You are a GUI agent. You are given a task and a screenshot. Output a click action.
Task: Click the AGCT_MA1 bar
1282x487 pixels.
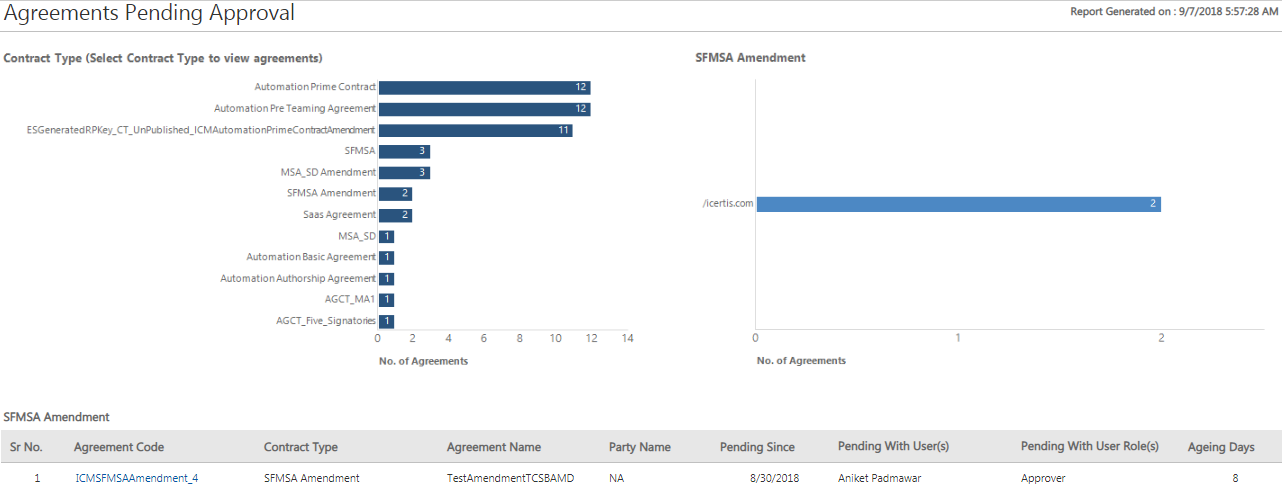click(387, 300)
